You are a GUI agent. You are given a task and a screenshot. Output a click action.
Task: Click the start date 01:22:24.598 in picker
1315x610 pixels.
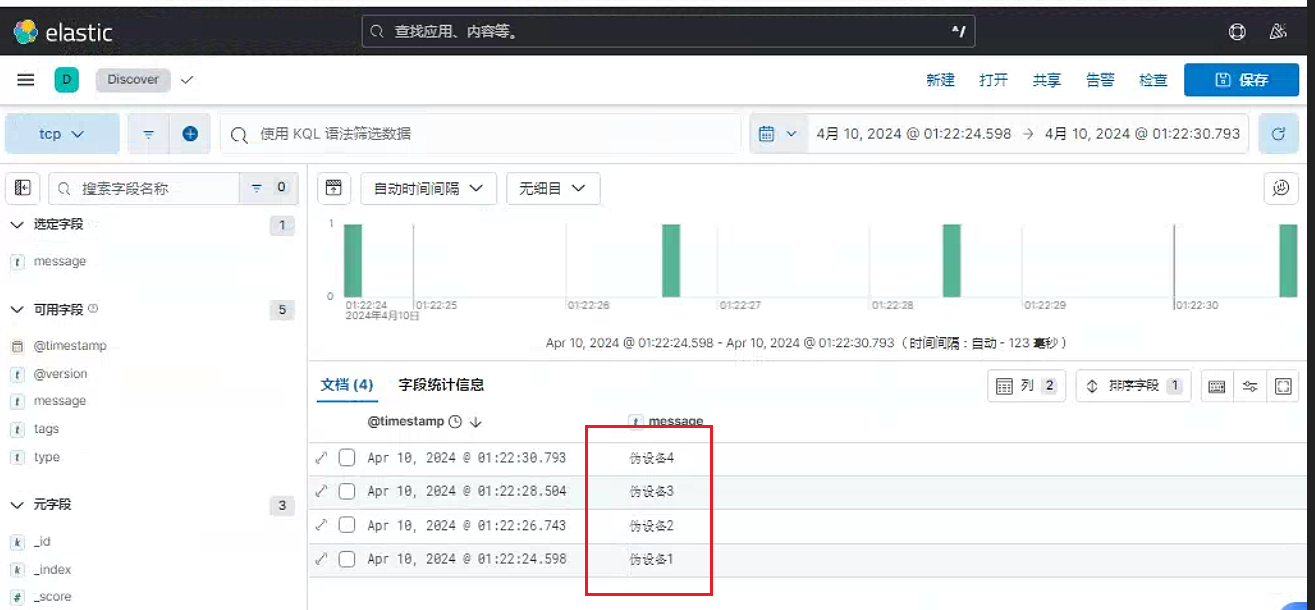(x=914, y=134)
